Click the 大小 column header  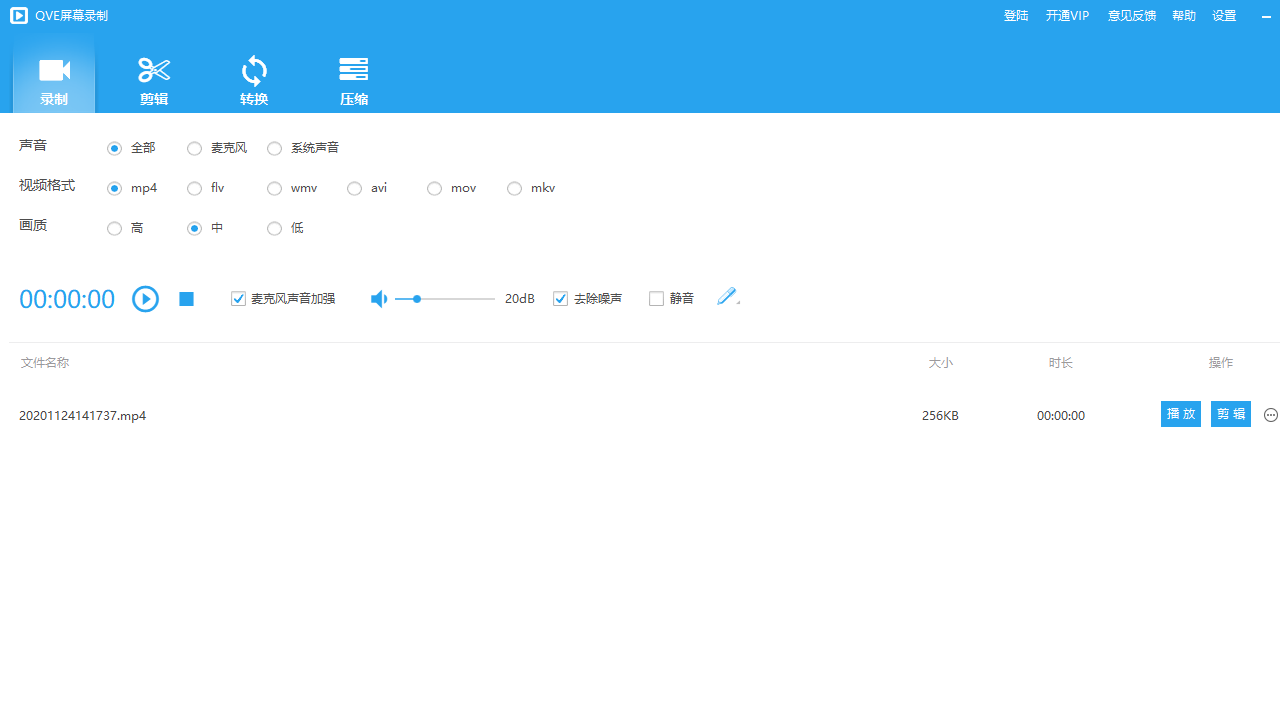(941, 363)
